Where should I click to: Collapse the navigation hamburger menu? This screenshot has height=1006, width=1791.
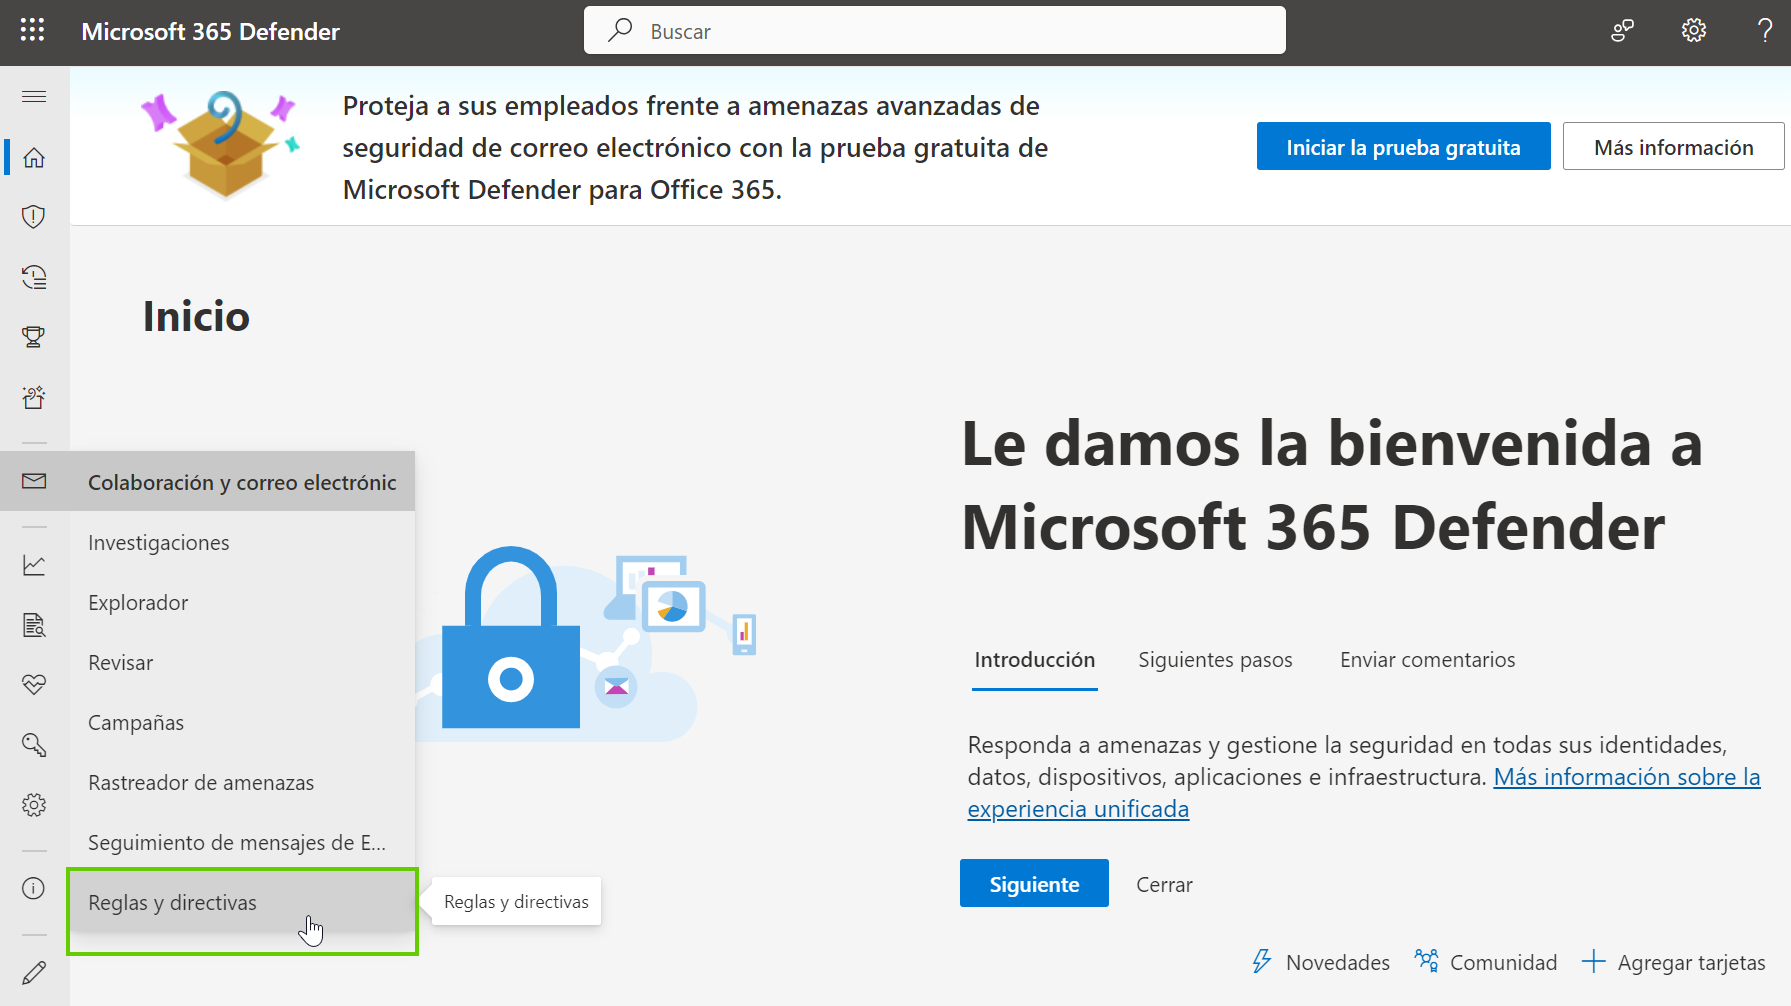click(x=34, y=97)
